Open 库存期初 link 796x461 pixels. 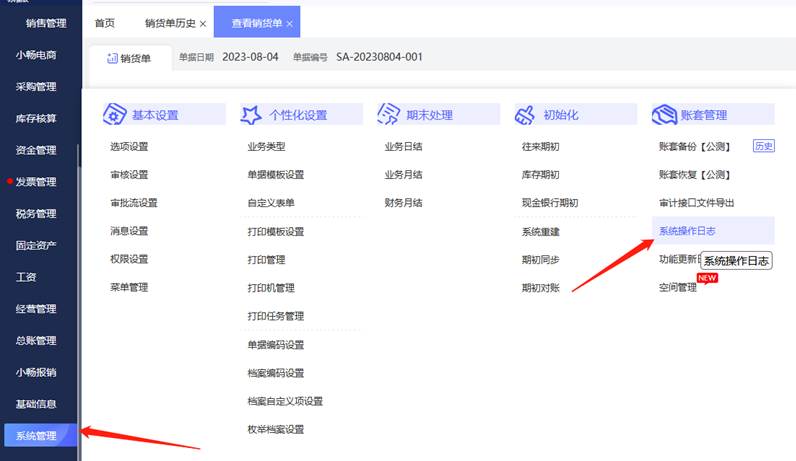tap(540, 175)
